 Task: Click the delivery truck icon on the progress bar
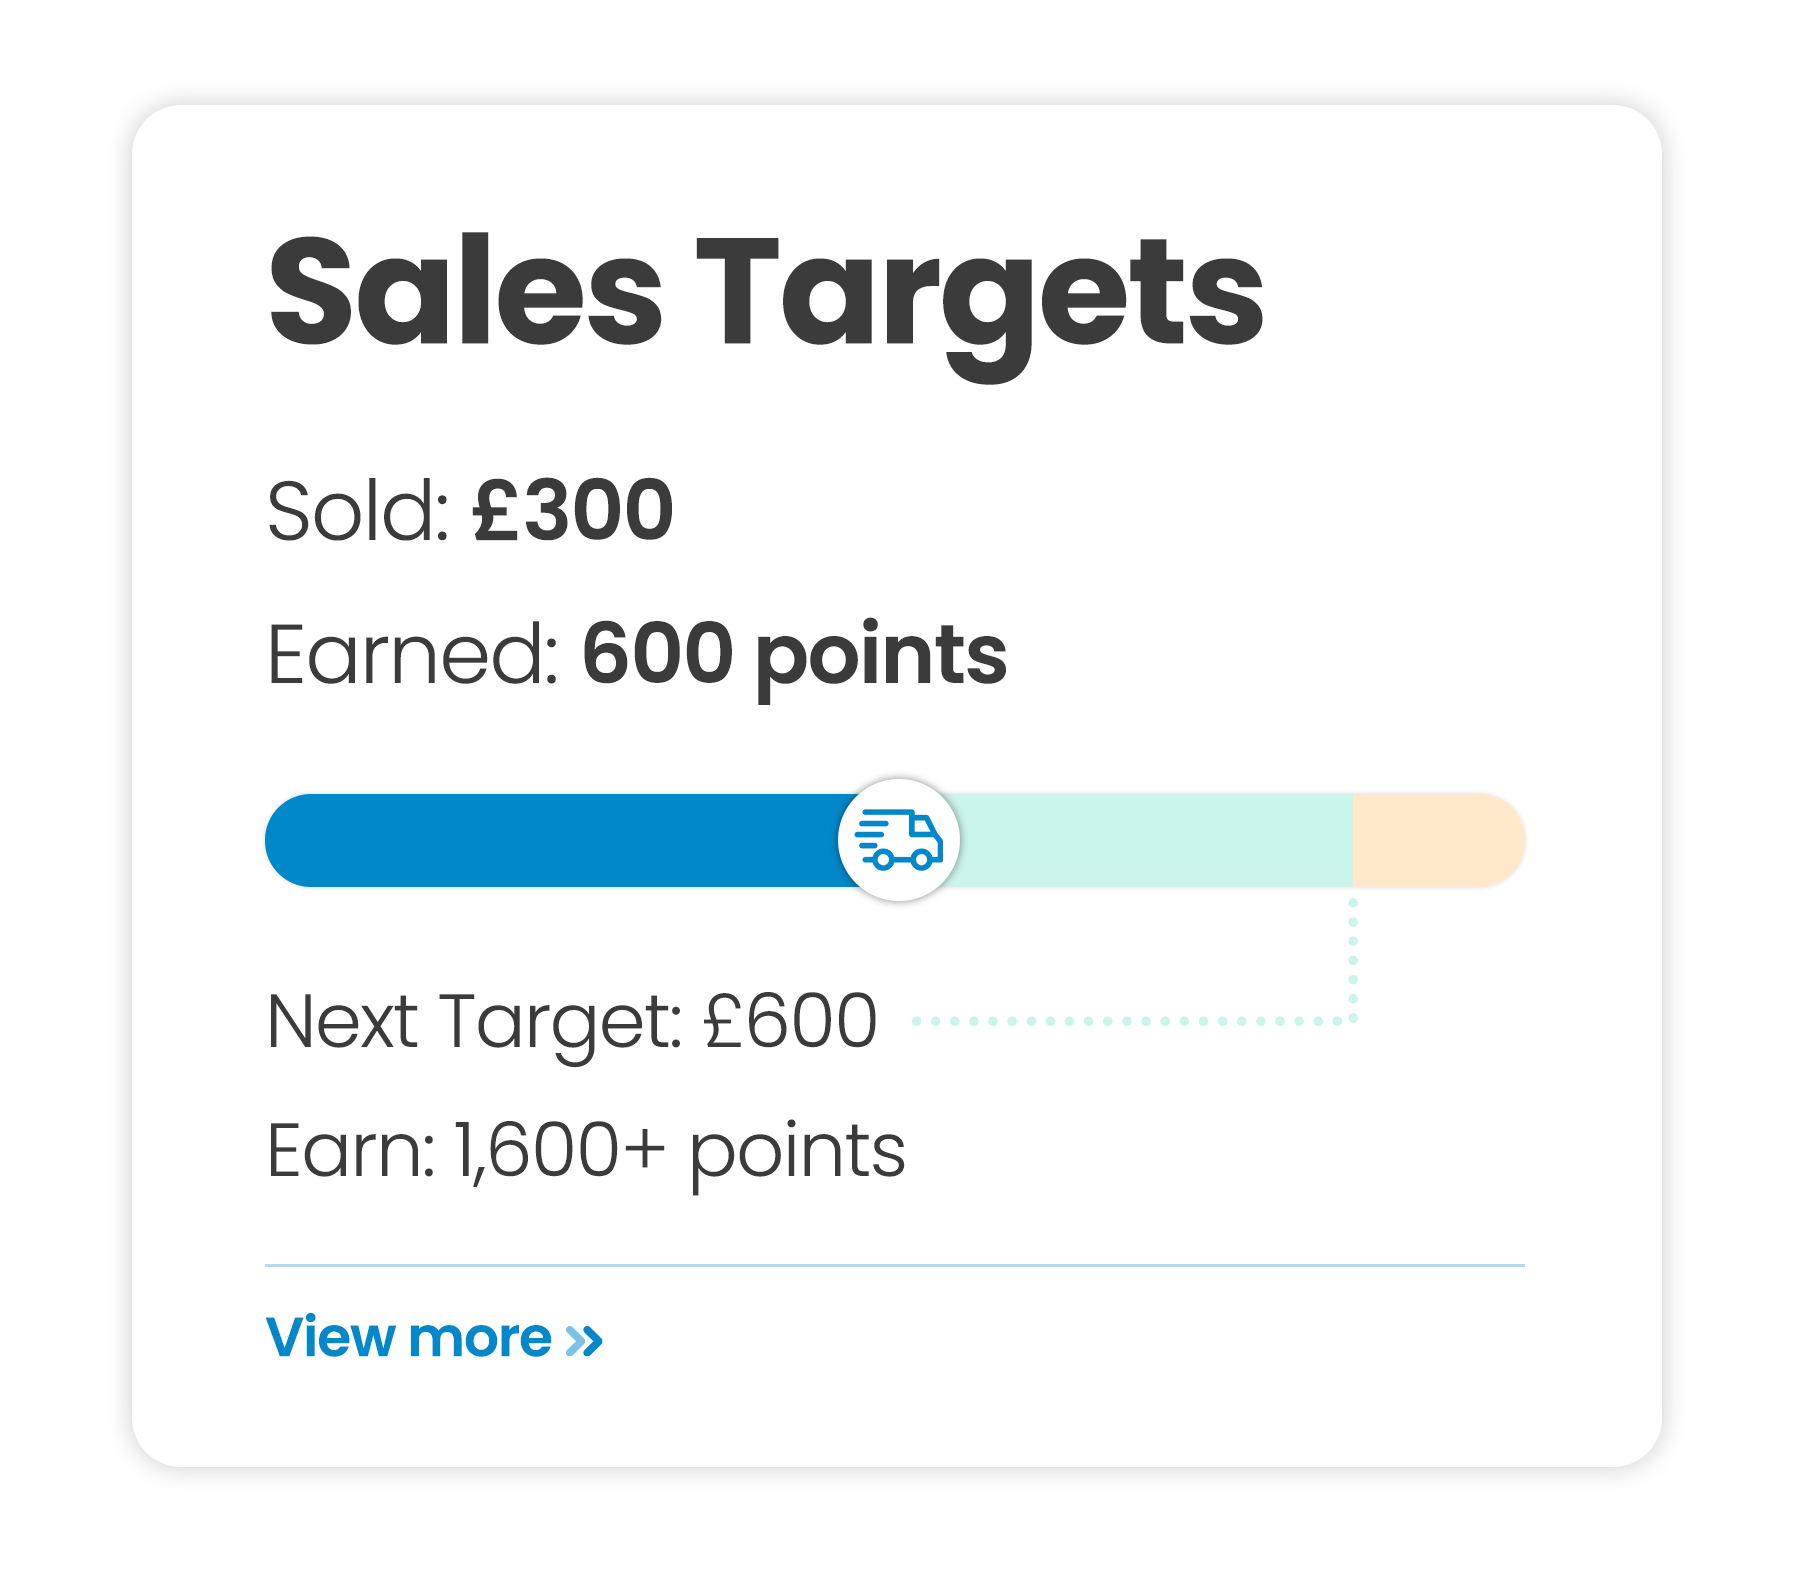(899, 840)
